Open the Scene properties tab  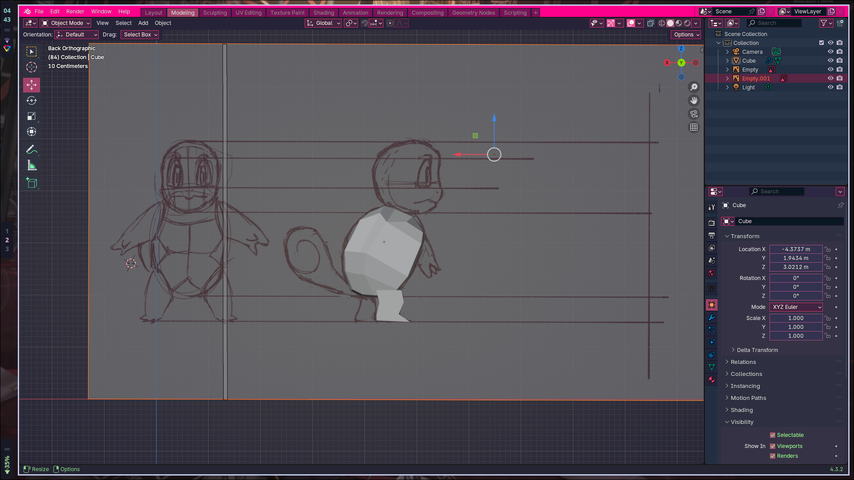click(x=711, y=260)
